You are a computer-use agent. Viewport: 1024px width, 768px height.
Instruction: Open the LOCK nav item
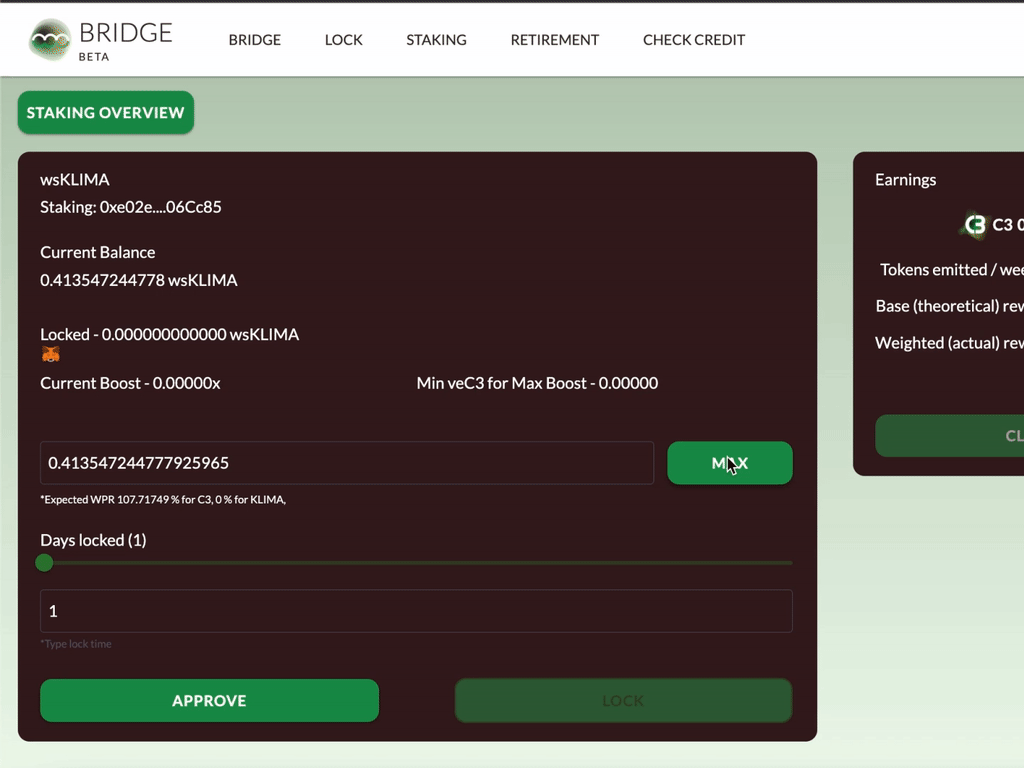click(x=344, y=40)
